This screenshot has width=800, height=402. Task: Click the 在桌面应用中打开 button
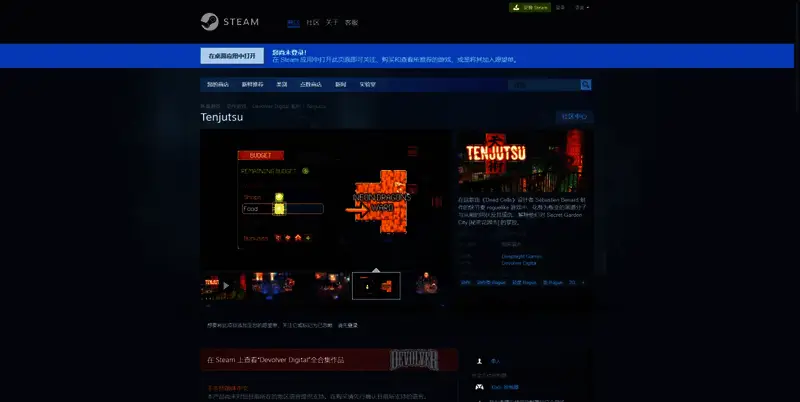[231, 56]
